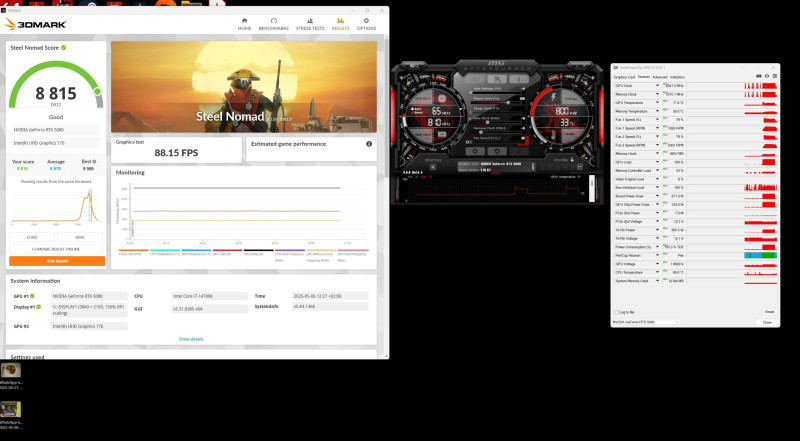Open GPU selector combo box in GPU-Z
The width and height of the screenshot is (800, 441).
645,322
